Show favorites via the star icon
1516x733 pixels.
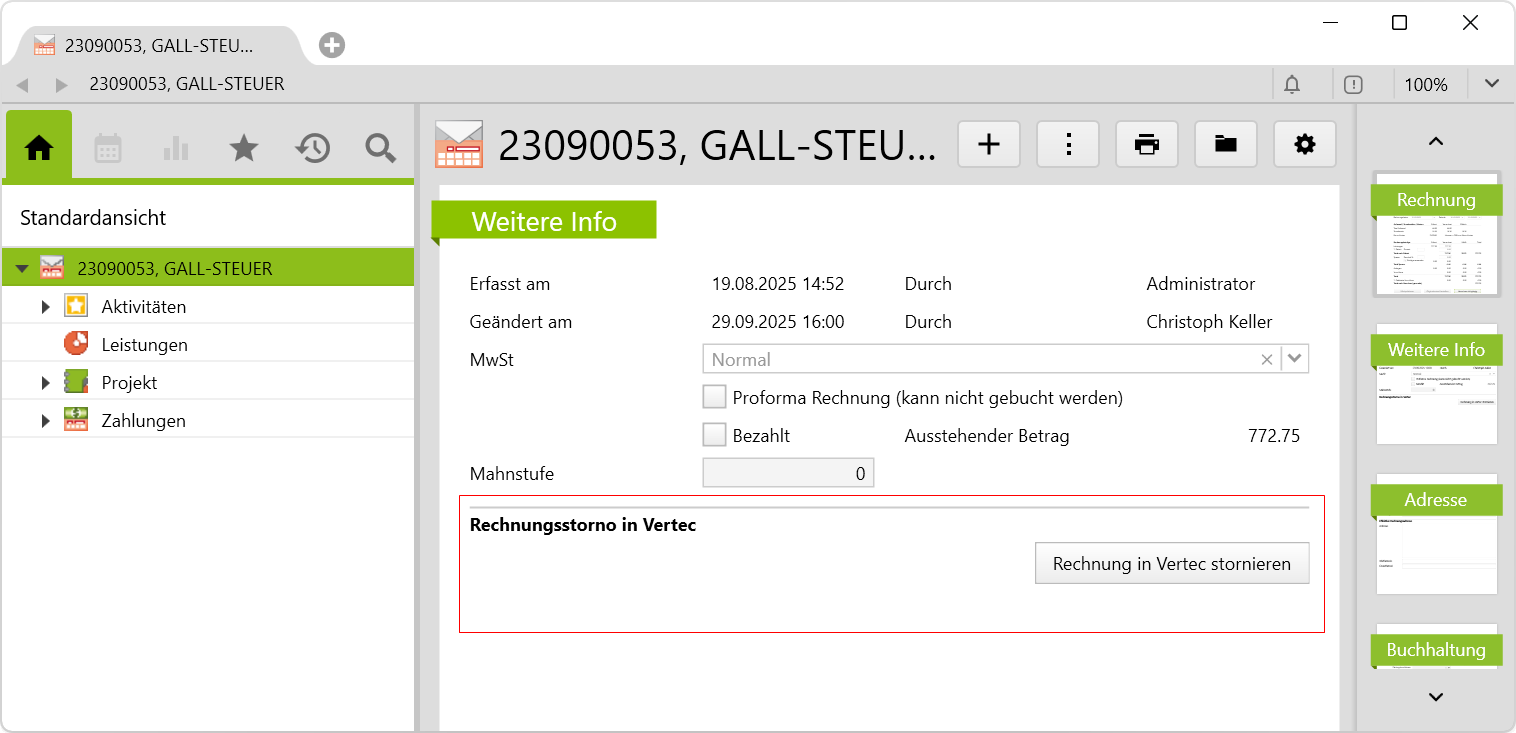(244, 148)
